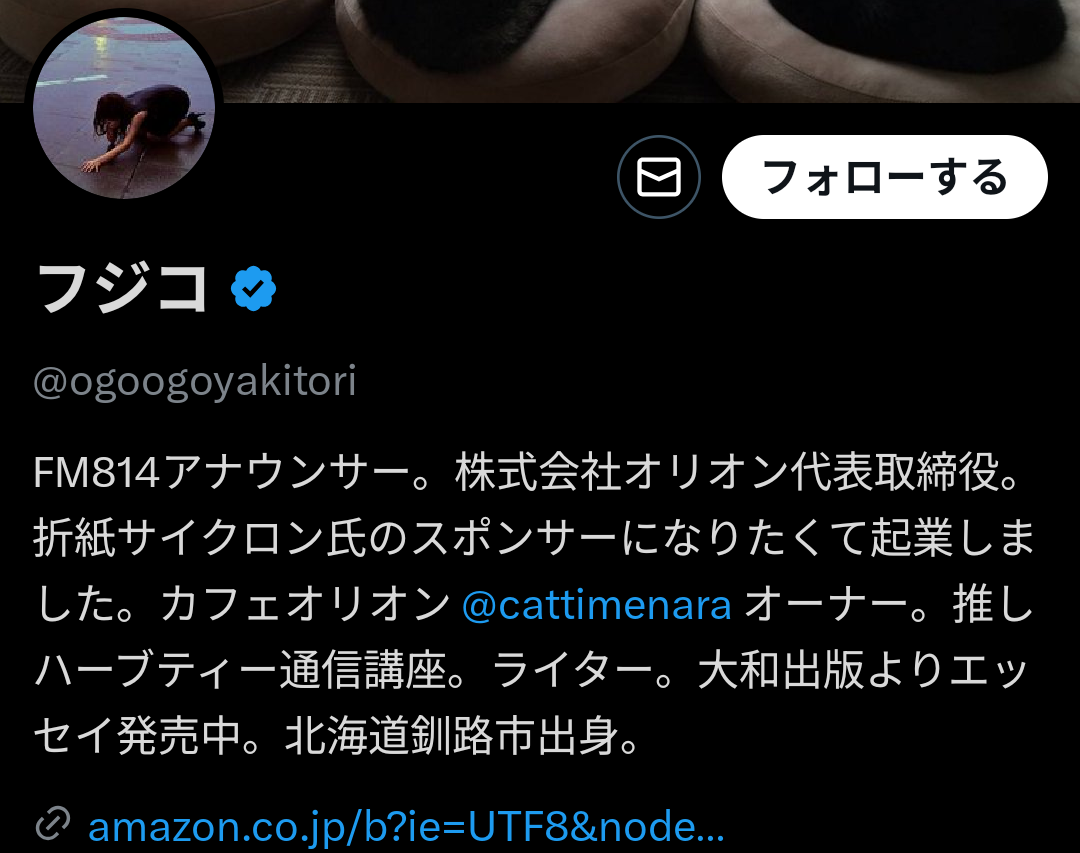The width and height of the screenshot is (1080, 853).
Task: Visit the @cattimenara mentioned account
Action: pos(596,606)
